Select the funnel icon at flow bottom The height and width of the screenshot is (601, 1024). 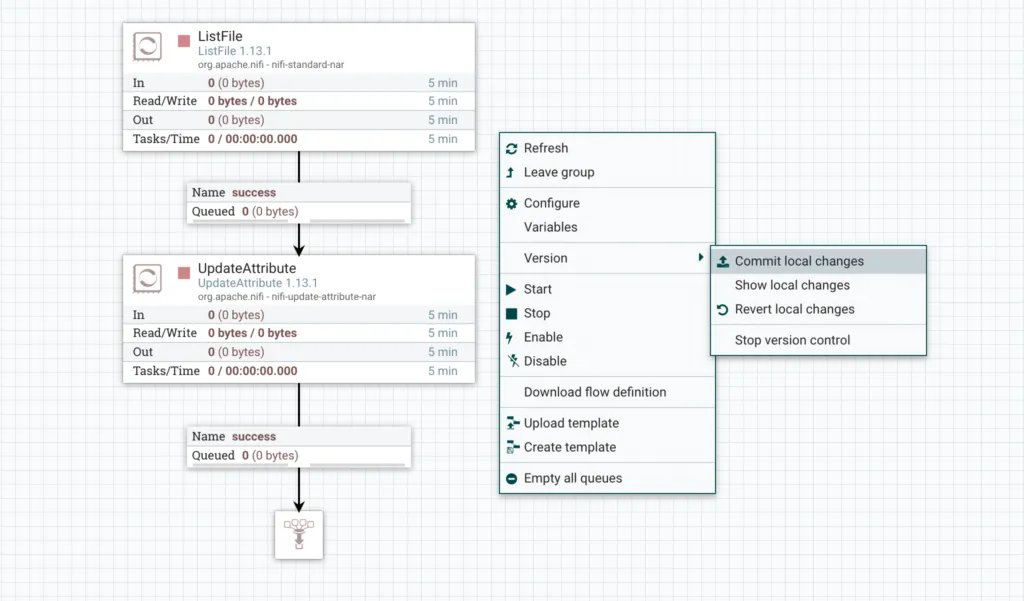coord(298,534)
